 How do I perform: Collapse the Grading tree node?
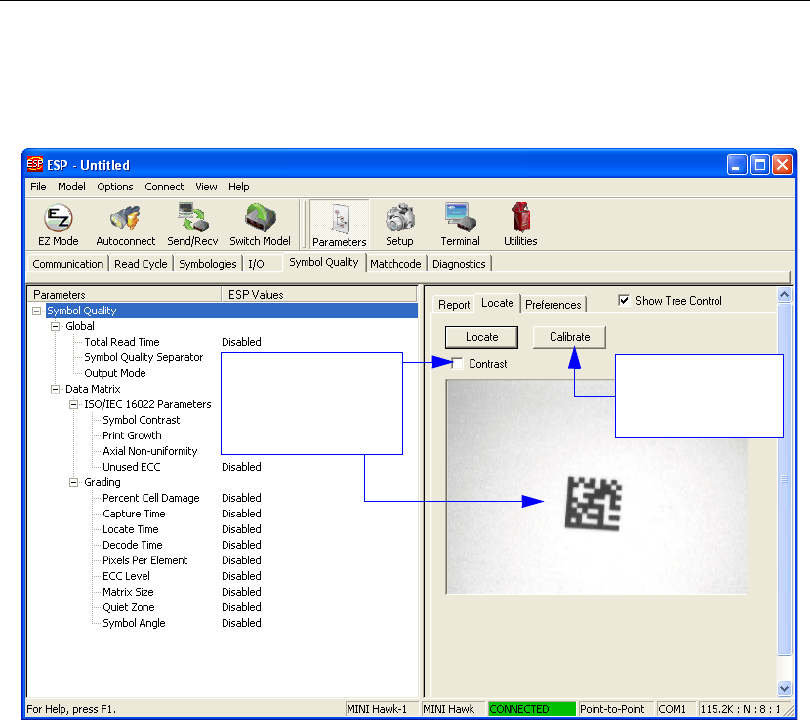(x=74, y=482)
